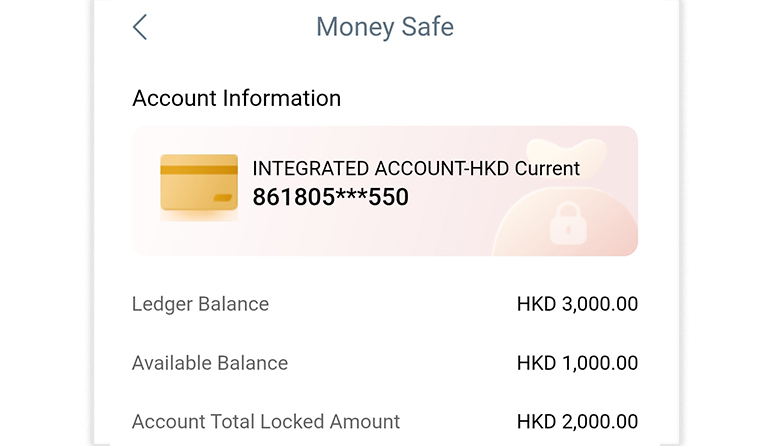Select the HKD 3,000.00 ledger amount

point(577,304)
